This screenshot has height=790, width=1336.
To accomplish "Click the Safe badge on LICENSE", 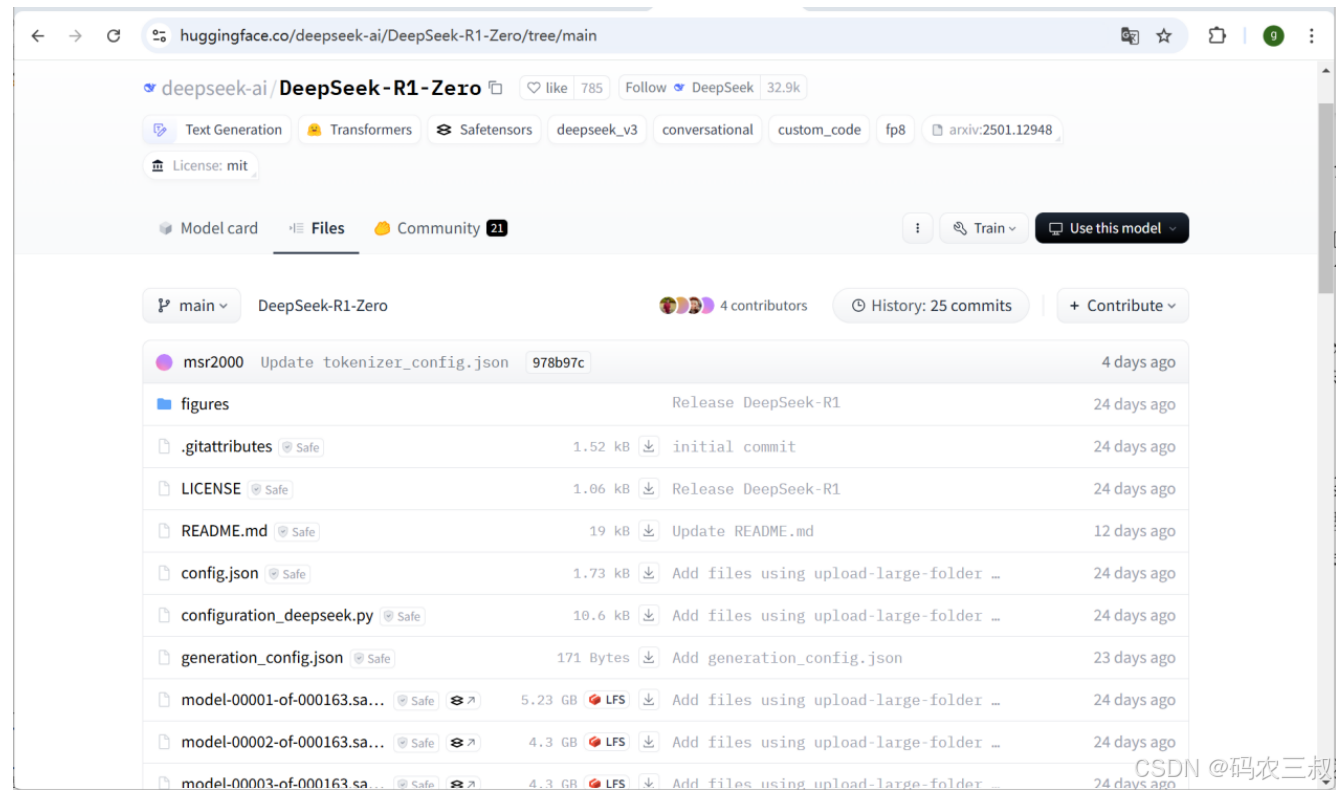I will point(270,489).
